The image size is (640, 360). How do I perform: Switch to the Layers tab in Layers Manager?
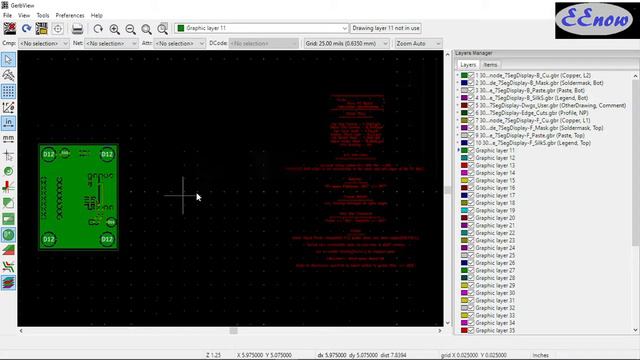468,65
